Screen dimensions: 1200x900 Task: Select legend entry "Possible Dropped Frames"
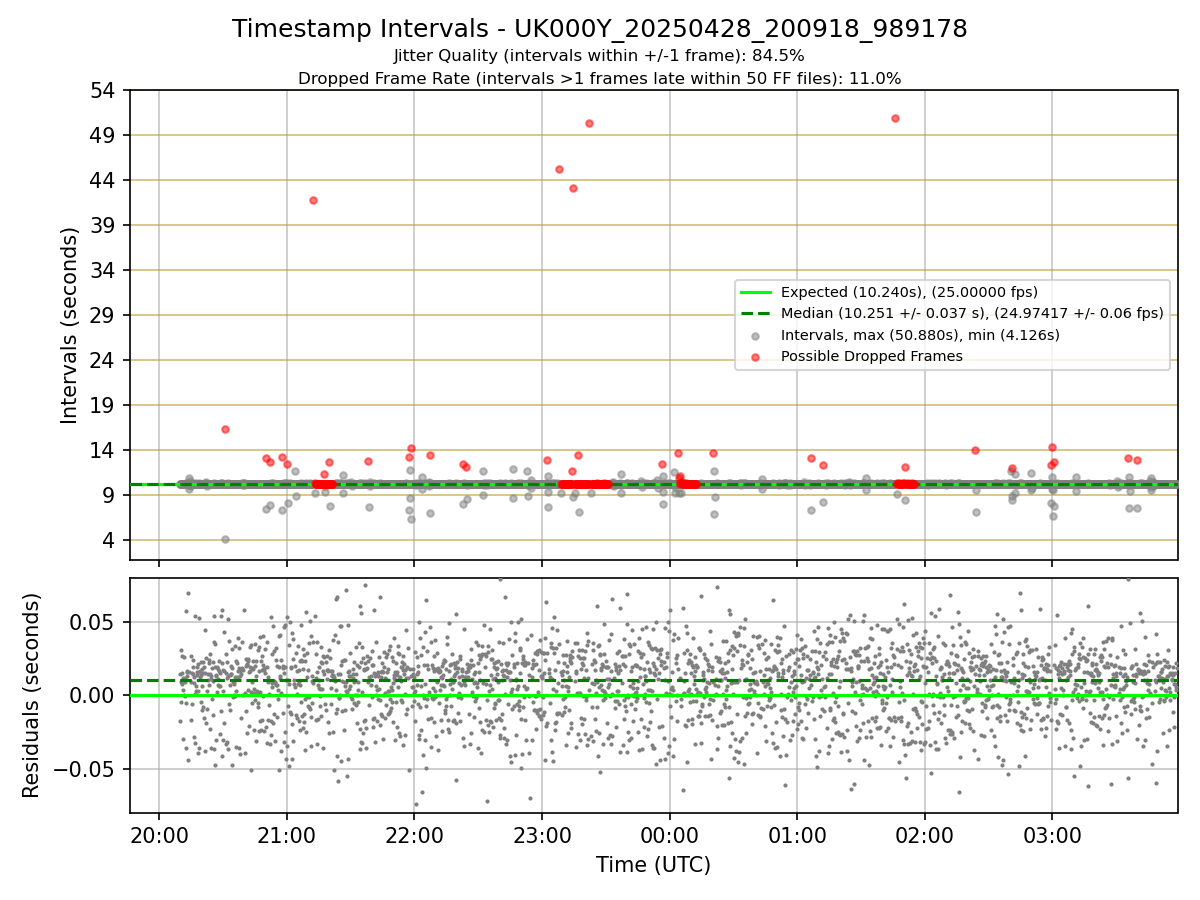871,356
